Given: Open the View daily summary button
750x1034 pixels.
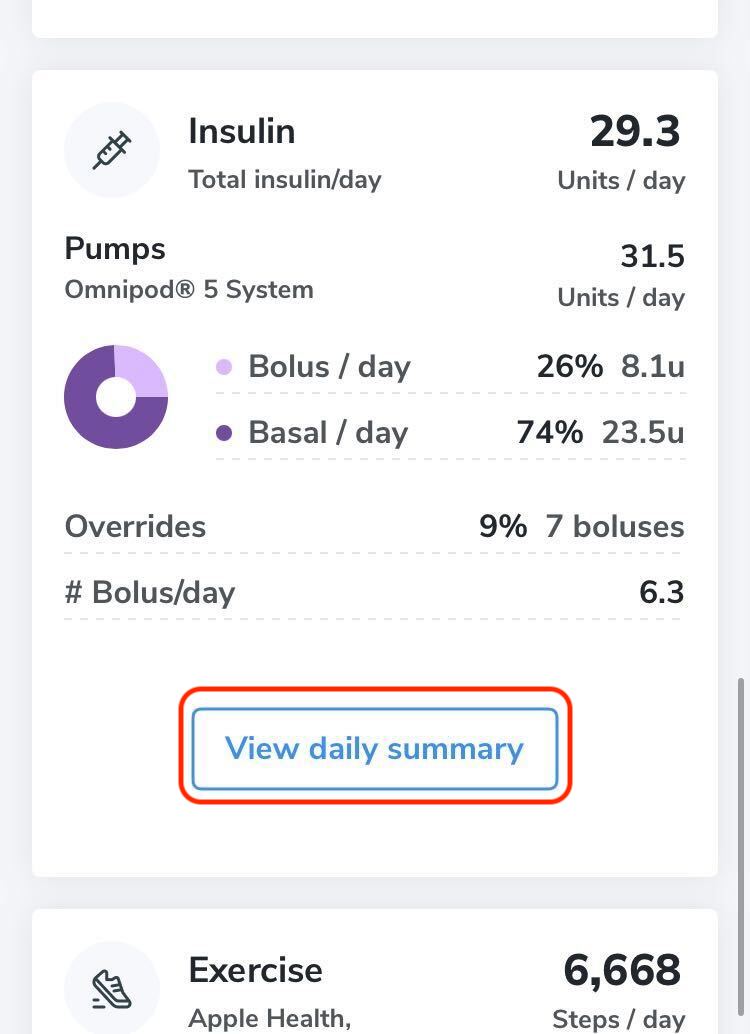Looking at the screenshot, I should tap(375, 748).
